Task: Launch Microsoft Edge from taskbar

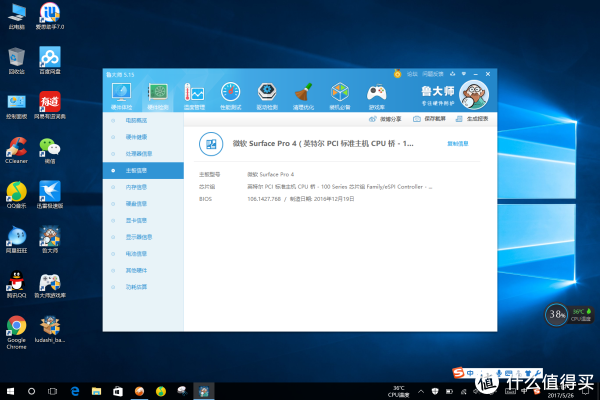Action: click(x=75, y=391)
